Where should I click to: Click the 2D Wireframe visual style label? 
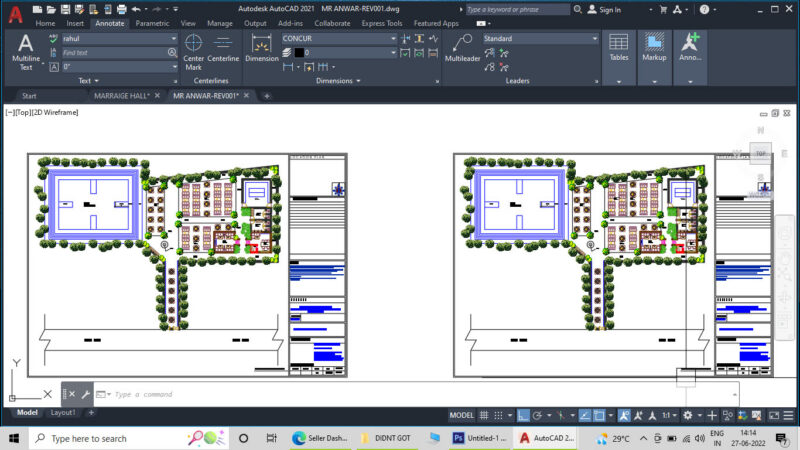point(55,112)
